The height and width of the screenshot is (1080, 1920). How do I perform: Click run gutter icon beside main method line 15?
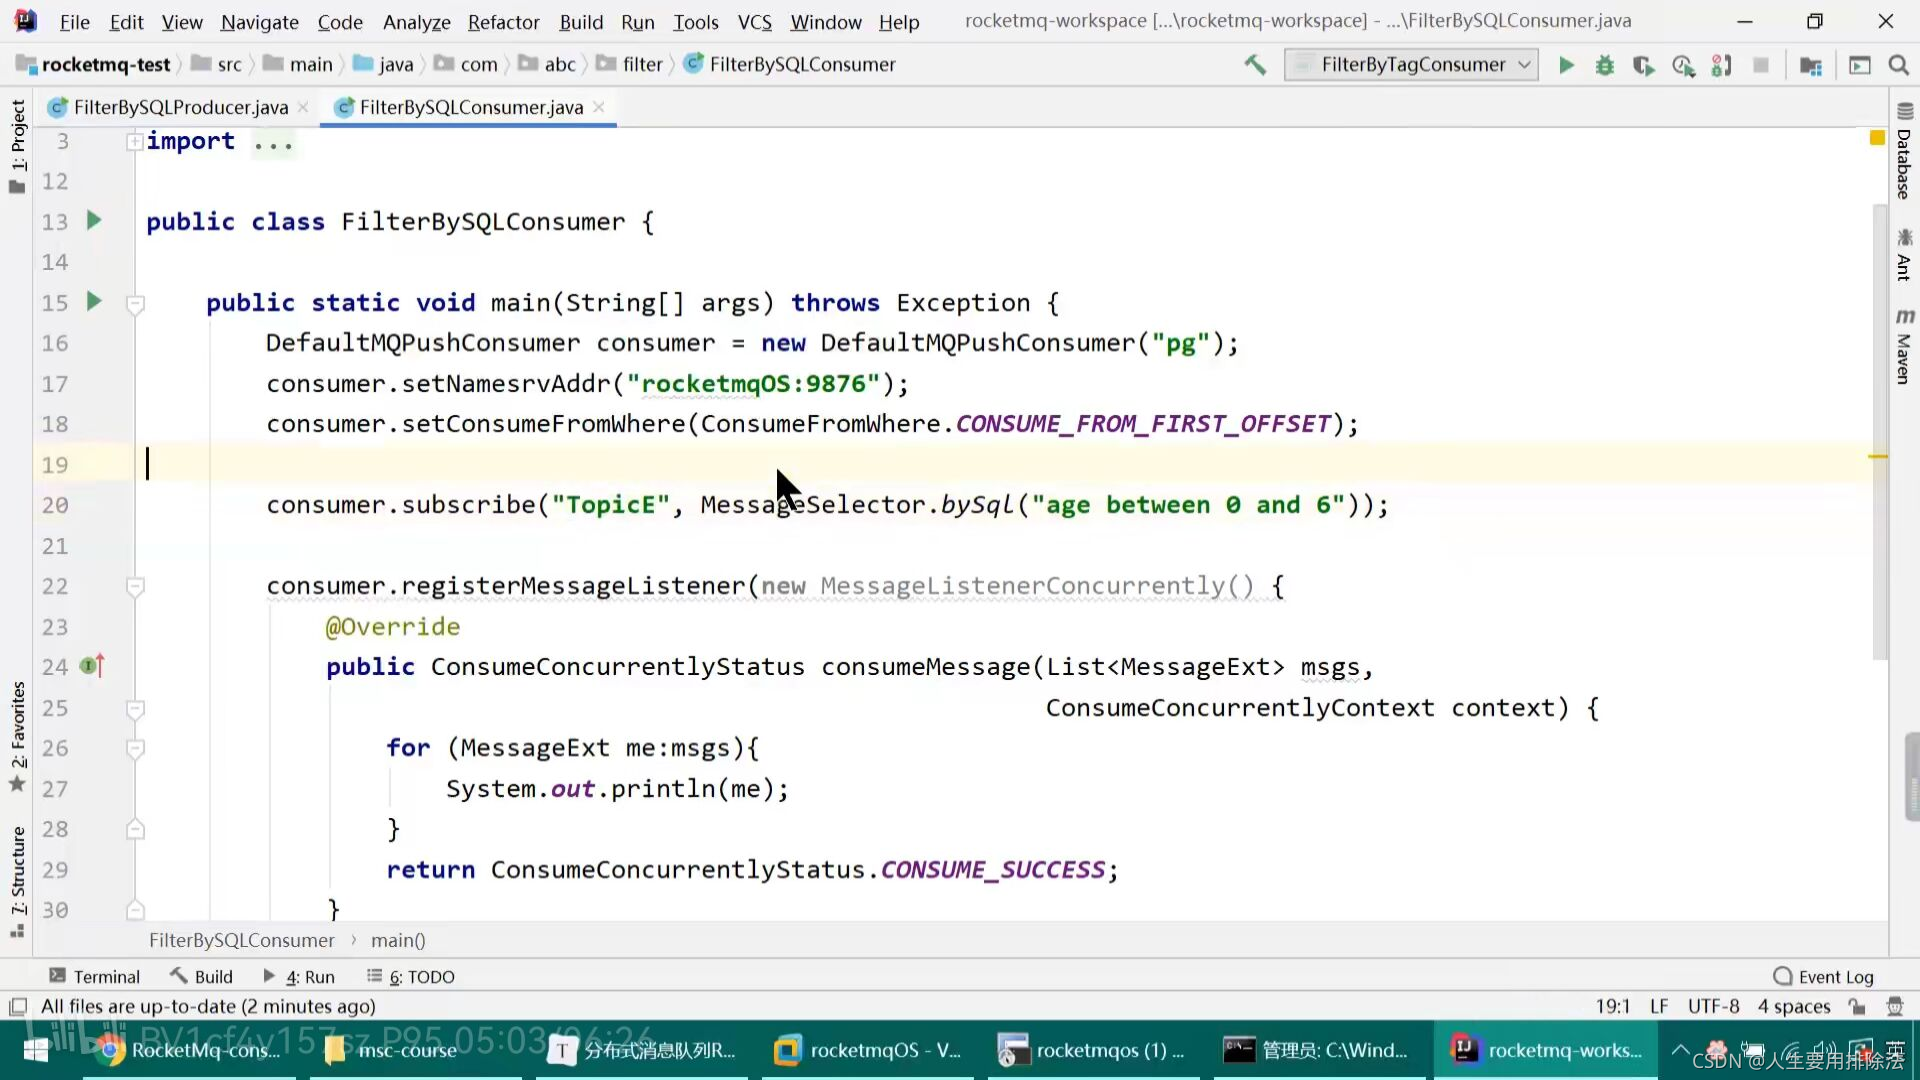click(x=94, y=301)
